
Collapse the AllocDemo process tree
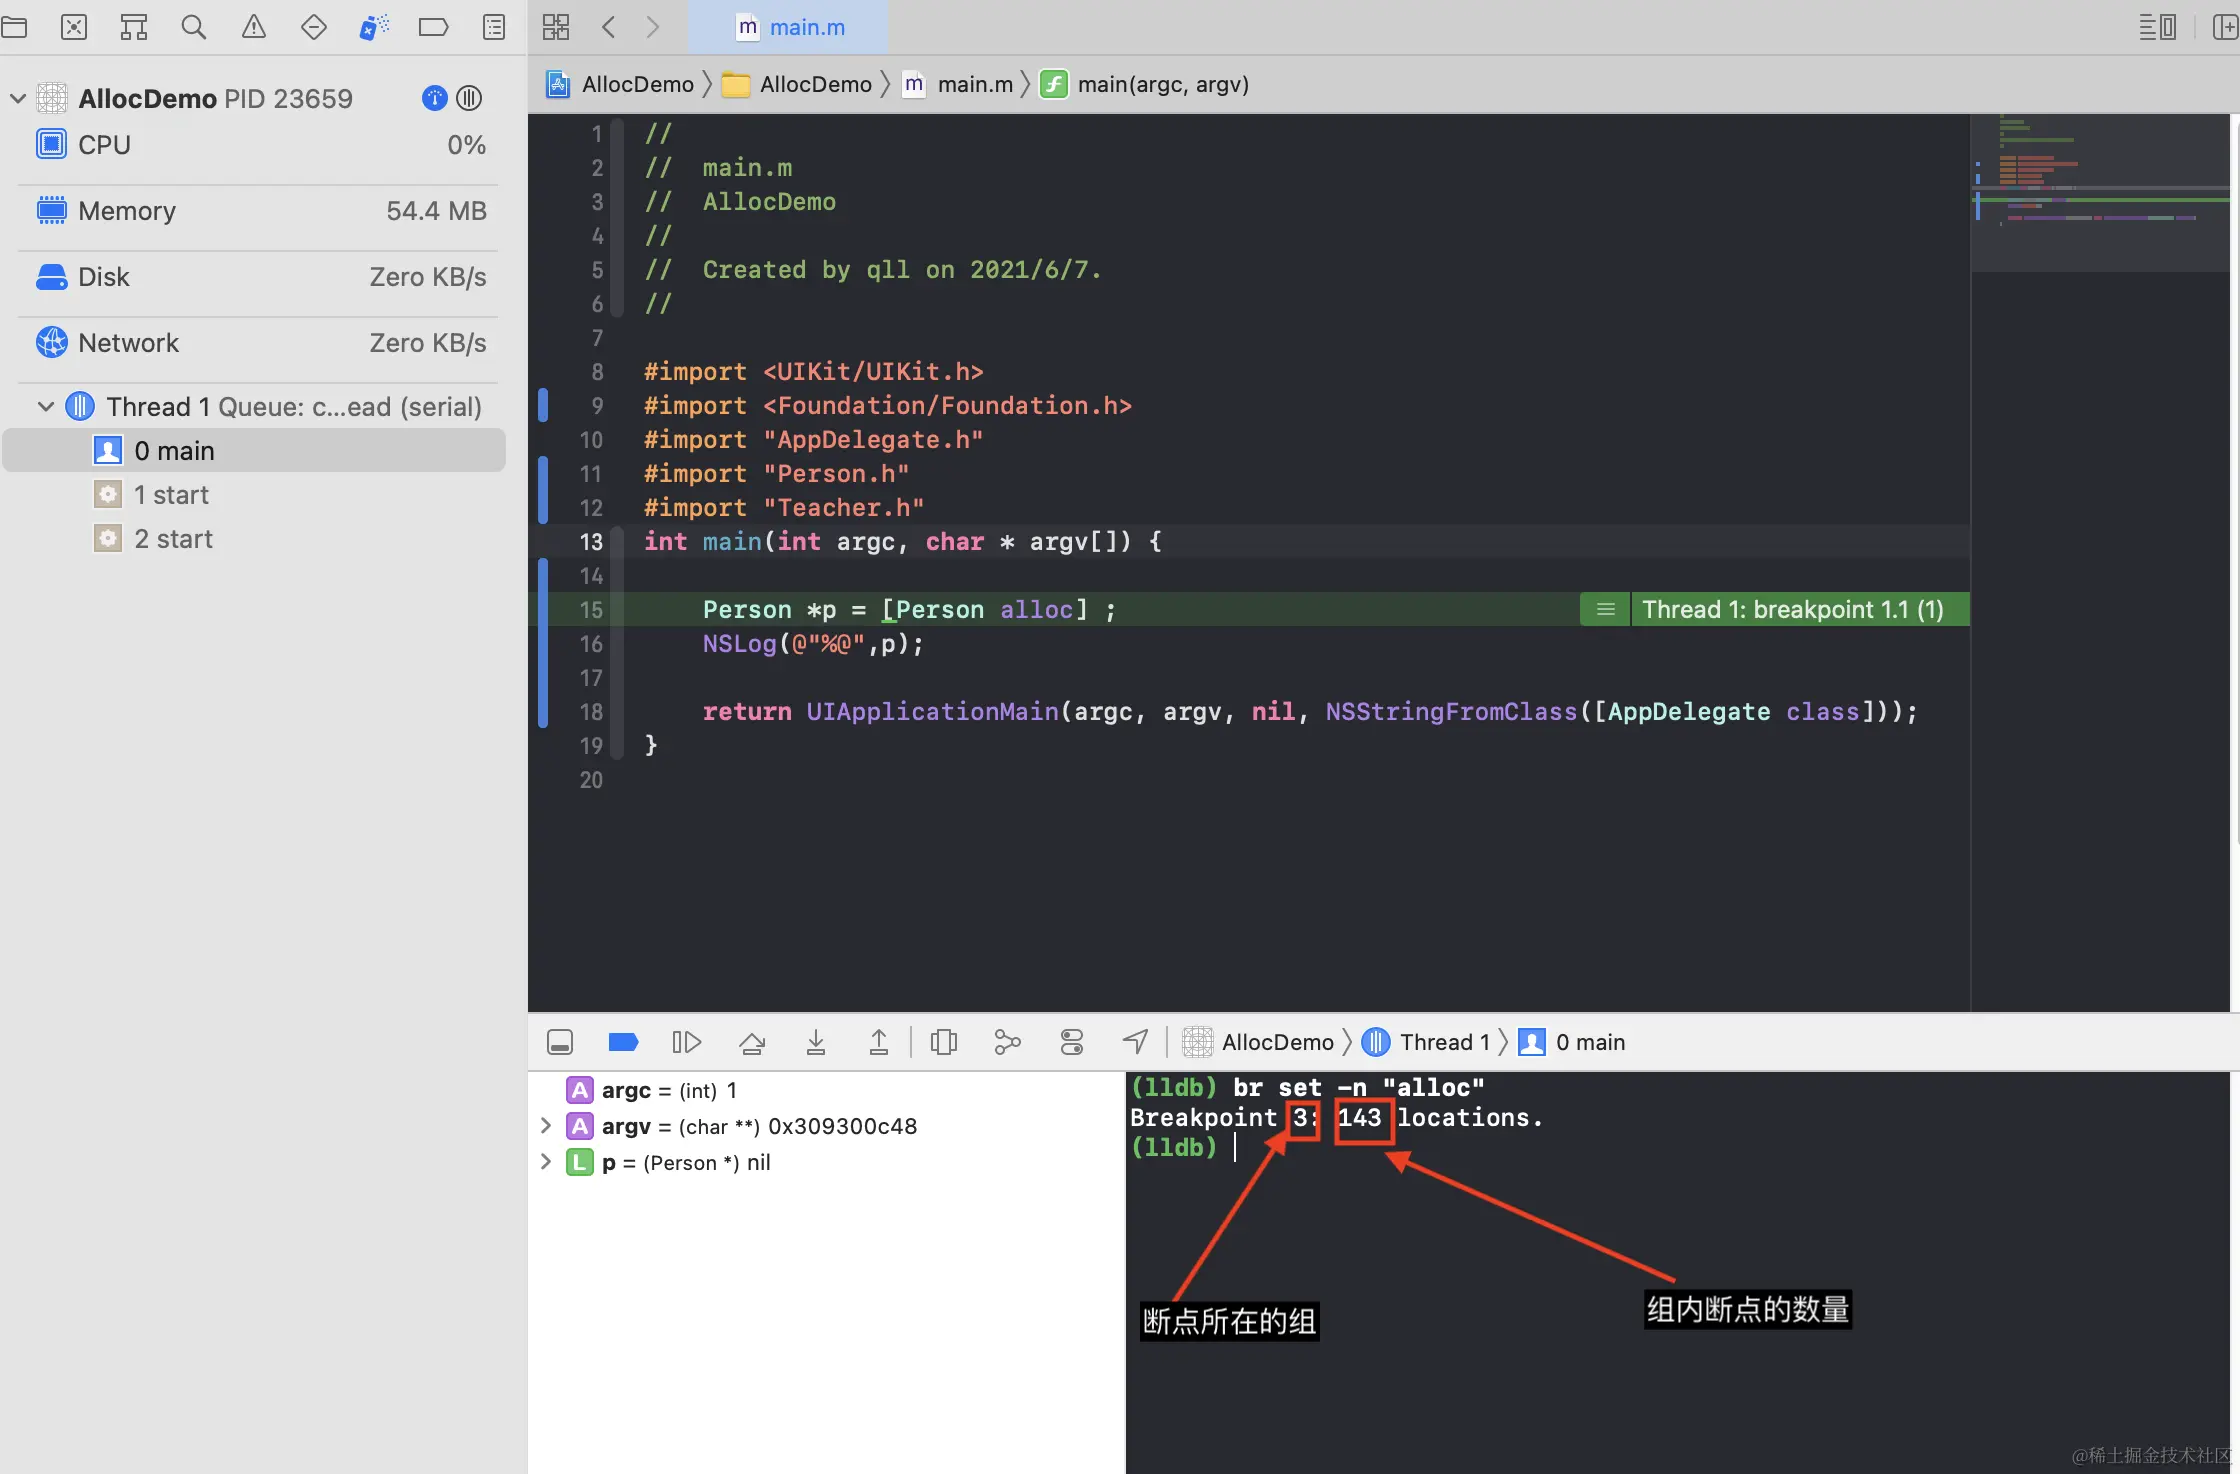pos(18,98)
